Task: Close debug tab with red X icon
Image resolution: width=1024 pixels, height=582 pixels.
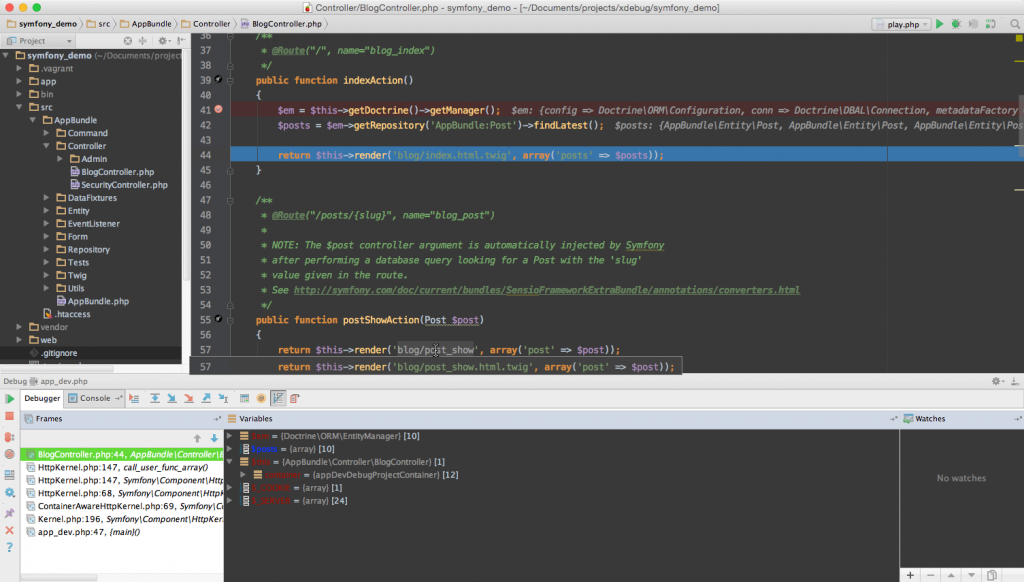Action: pyautogui.click(x=9, y=530)
